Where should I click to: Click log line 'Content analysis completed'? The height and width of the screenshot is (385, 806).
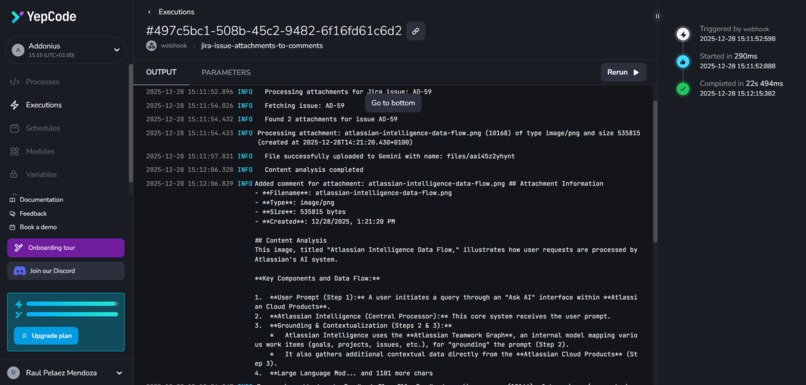tap(314, 170)
